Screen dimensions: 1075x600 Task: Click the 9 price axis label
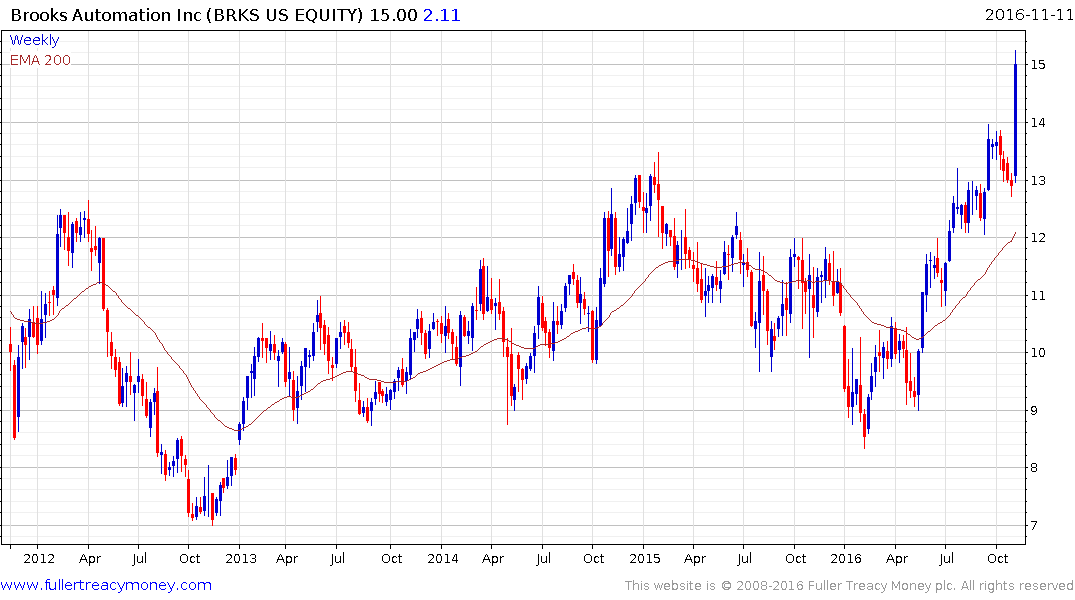[x=1034, y=411]
